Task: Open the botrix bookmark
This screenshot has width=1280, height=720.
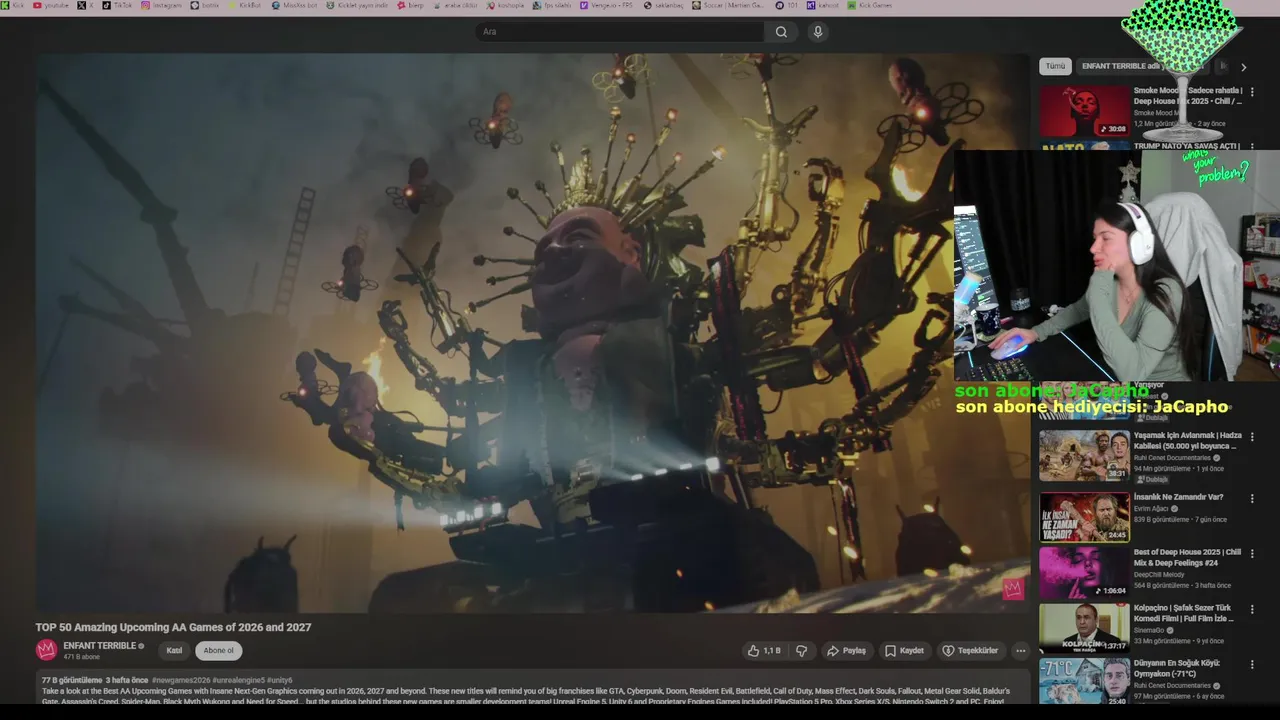Action: 206,5
